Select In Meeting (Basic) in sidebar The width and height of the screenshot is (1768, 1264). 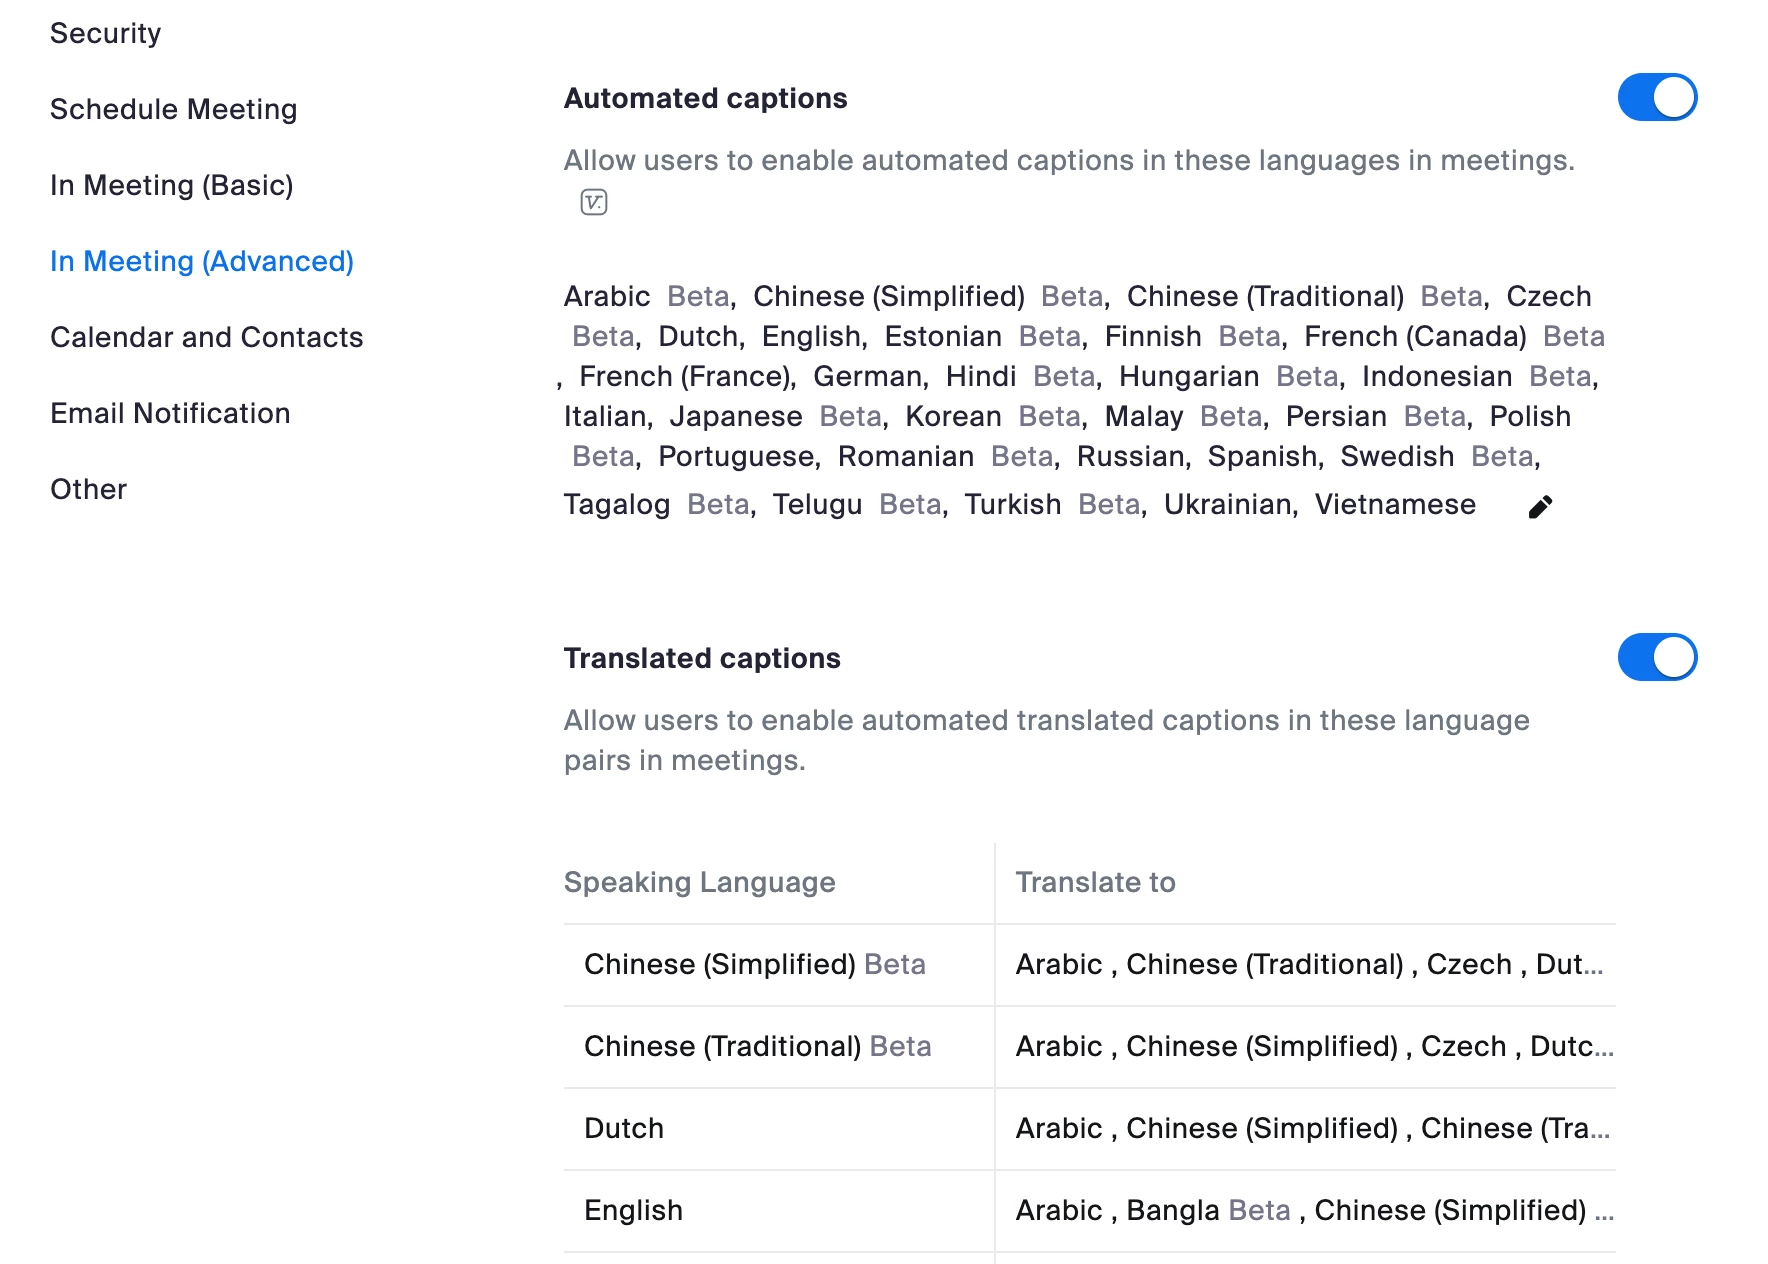click(171, 185)
